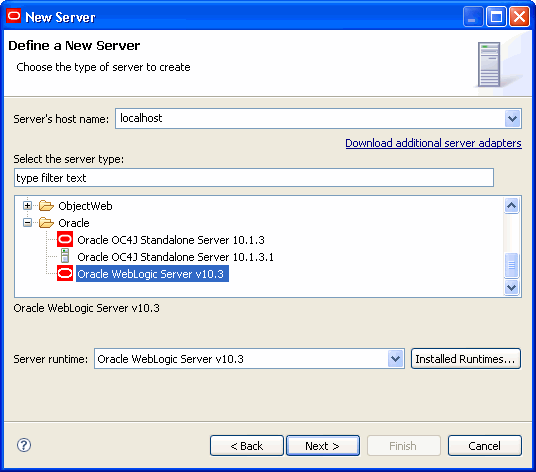Click the server list scrollbar thumb
Viewport: 536px width, 472px height.
[511, 265]
